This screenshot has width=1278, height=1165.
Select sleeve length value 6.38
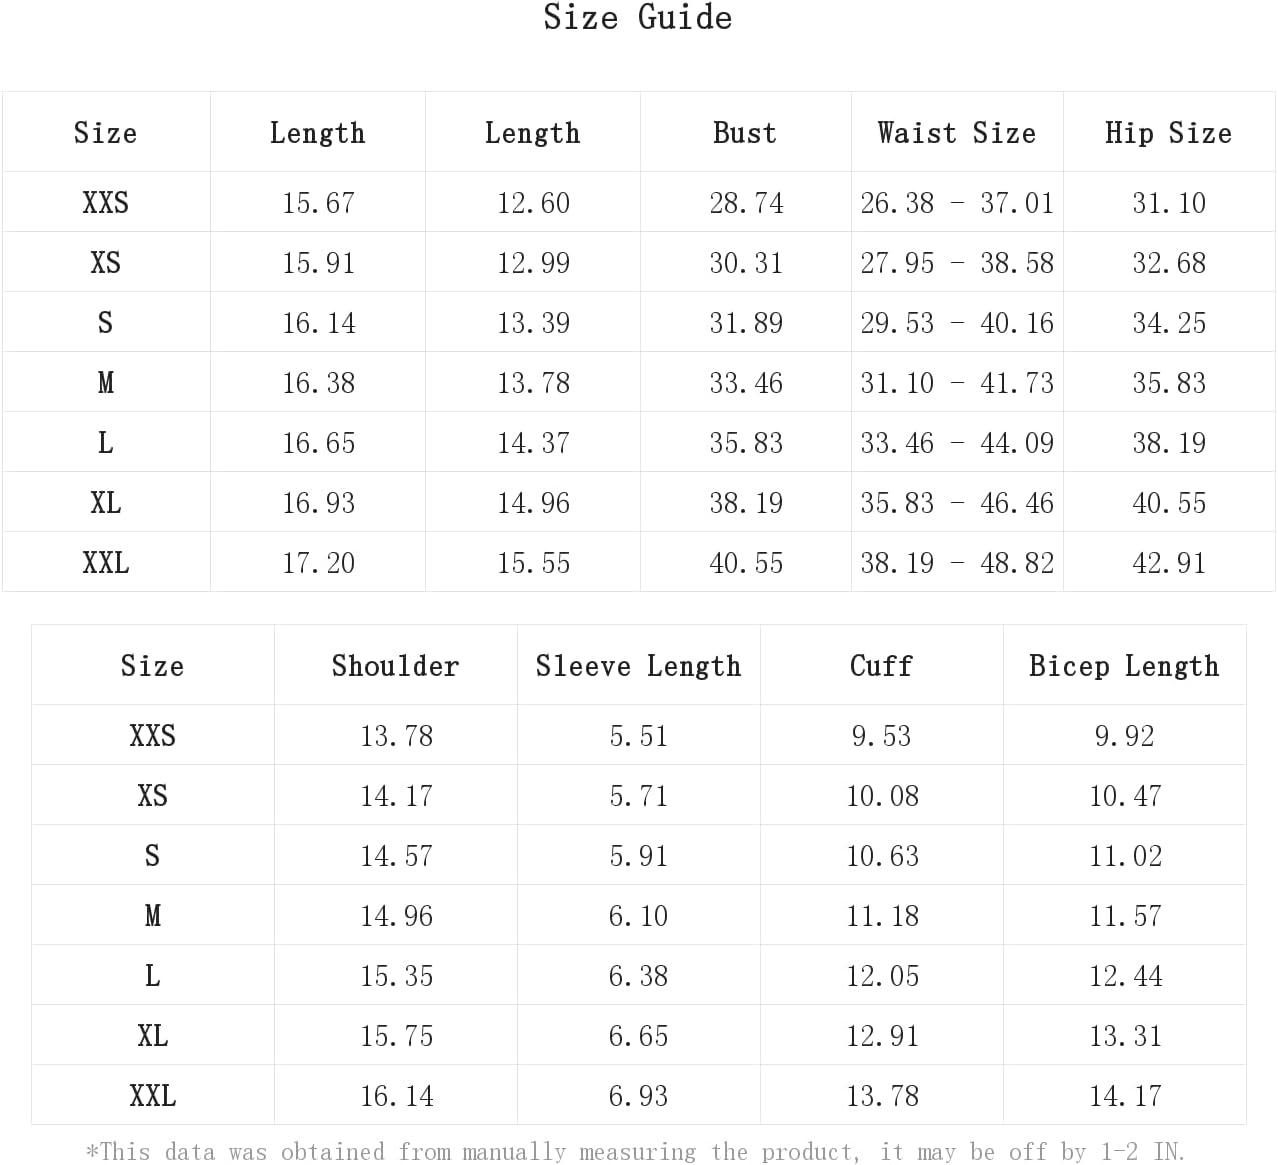coord(638,976)
